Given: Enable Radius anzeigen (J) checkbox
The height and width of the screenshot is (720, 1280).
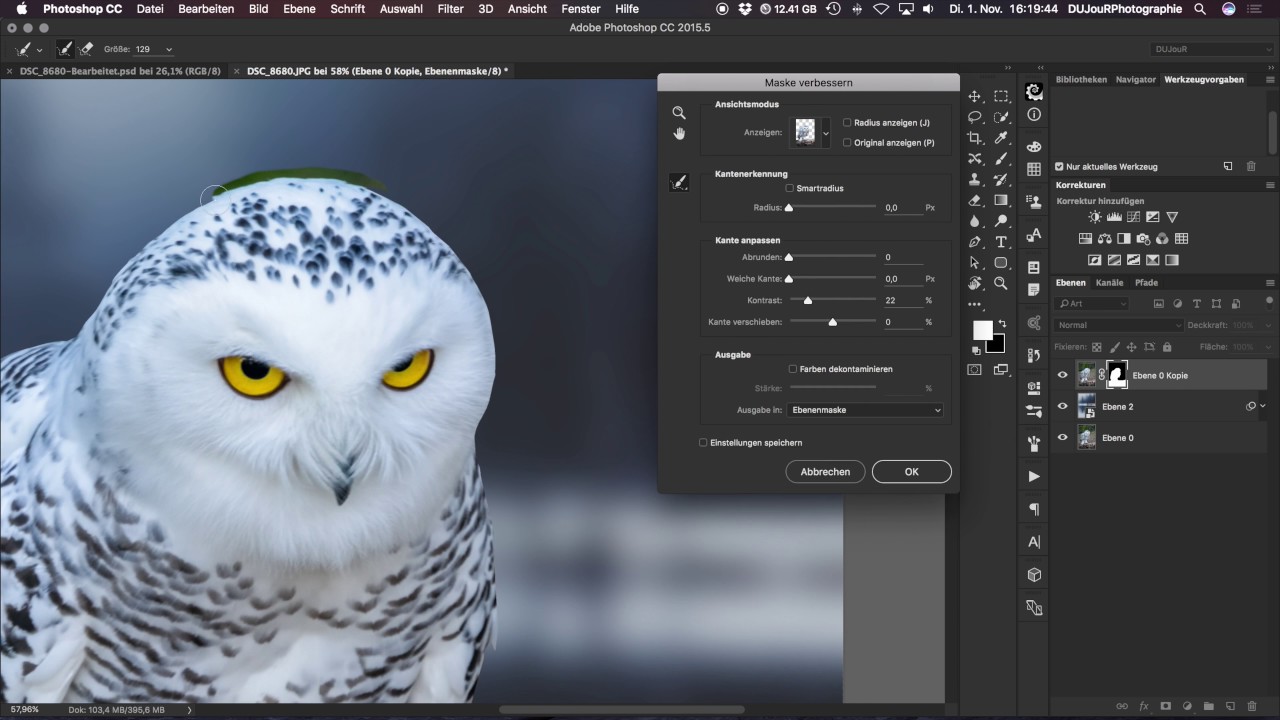Looking at the screenshot, I should (847, 123).
